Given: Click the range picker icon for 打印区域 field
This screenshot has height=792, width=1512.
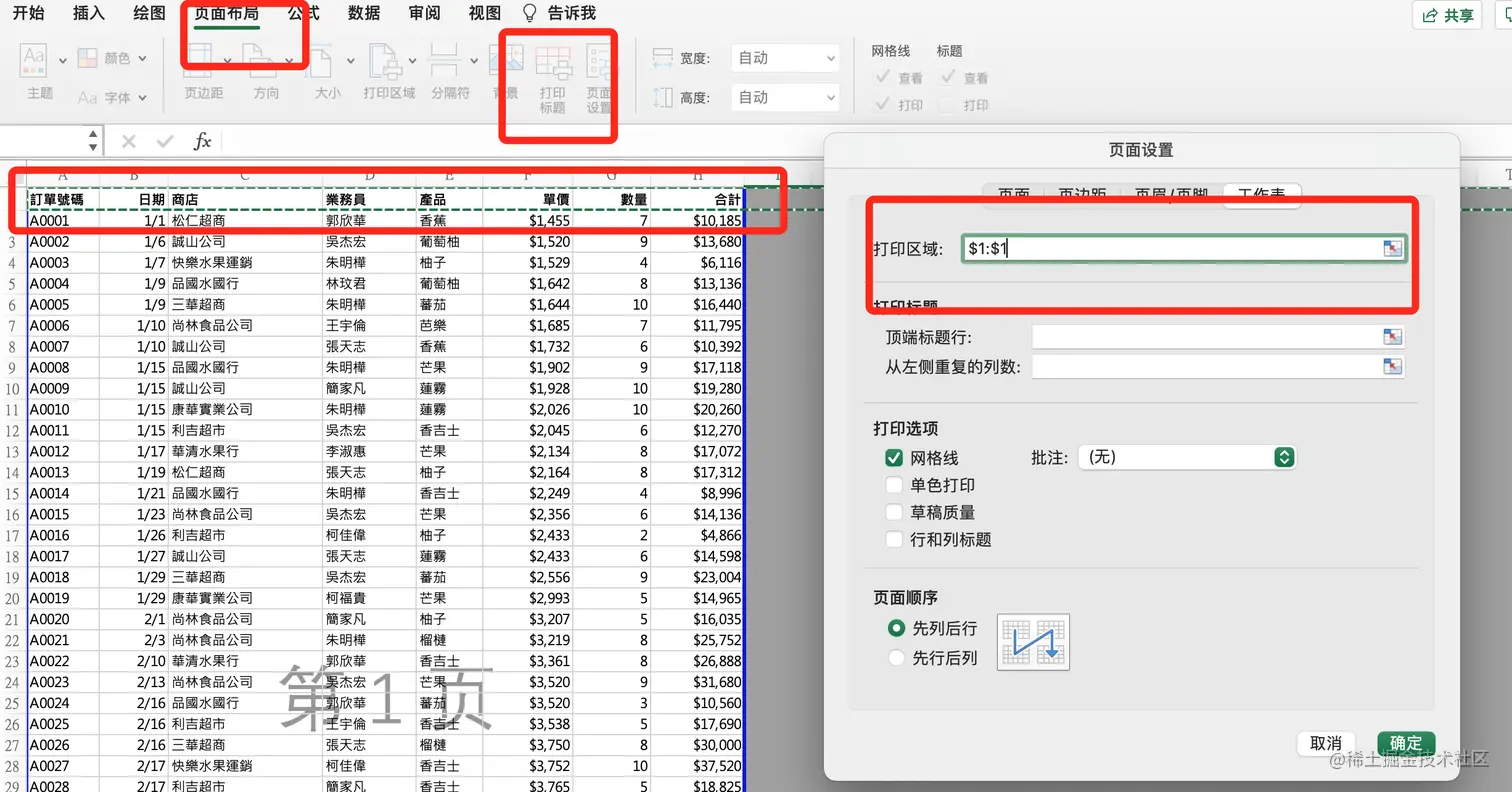Looking at the screenshot, I should coord(1392,249).
